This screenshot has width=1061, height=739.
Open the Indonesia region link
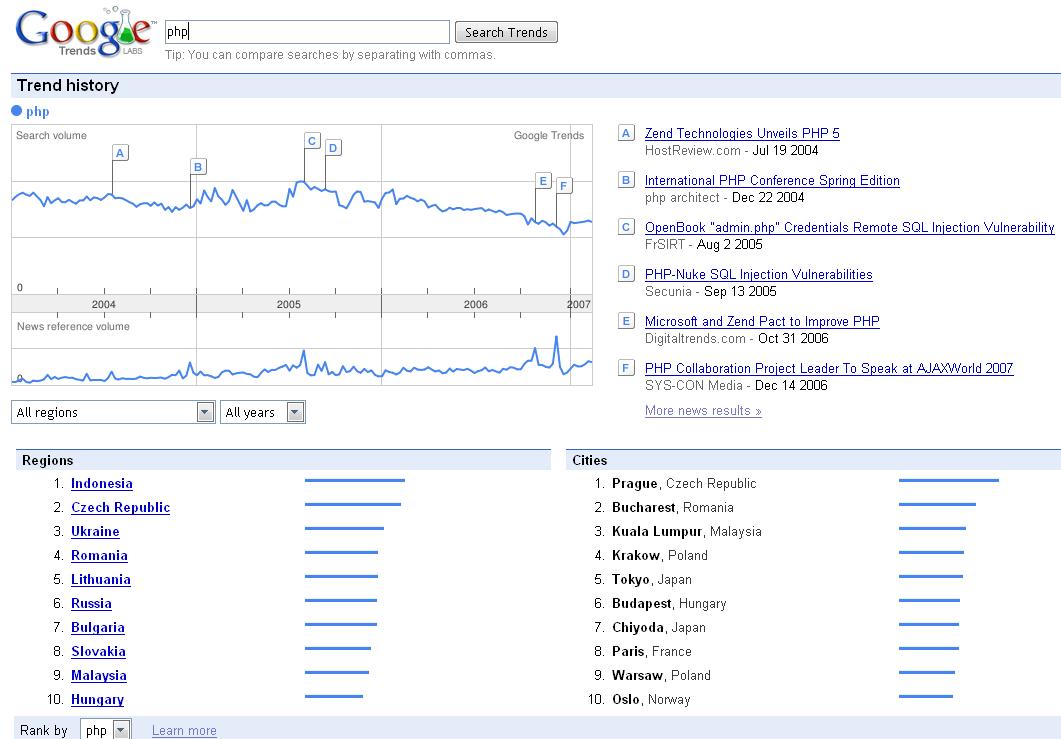(x=101, y=483)
